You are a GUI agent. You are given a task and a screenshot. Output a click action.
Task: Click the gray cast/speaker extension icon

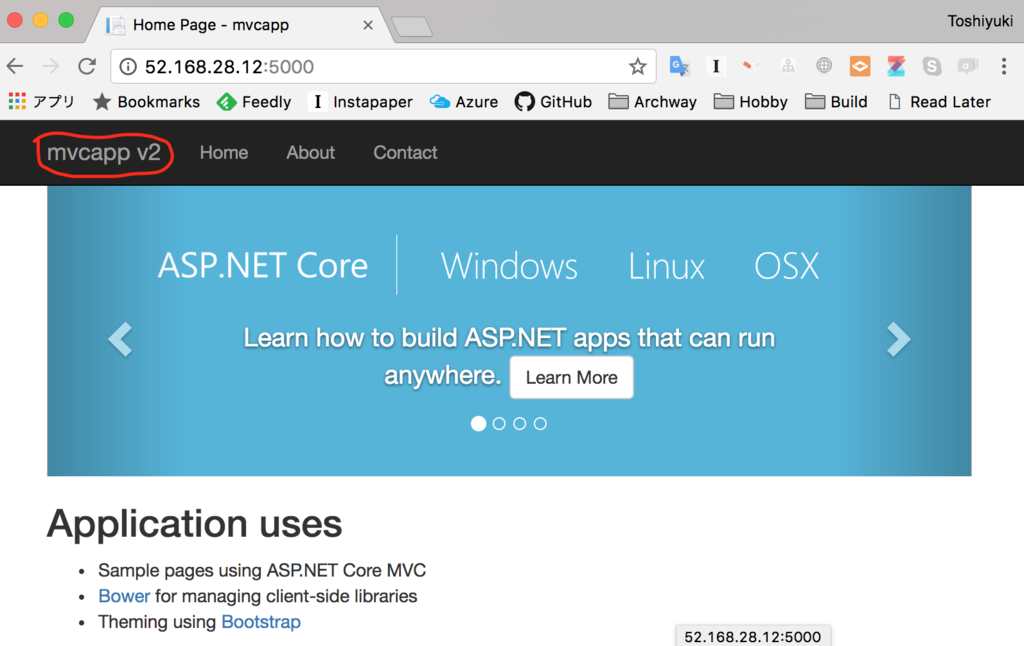[x=968, y=66]
